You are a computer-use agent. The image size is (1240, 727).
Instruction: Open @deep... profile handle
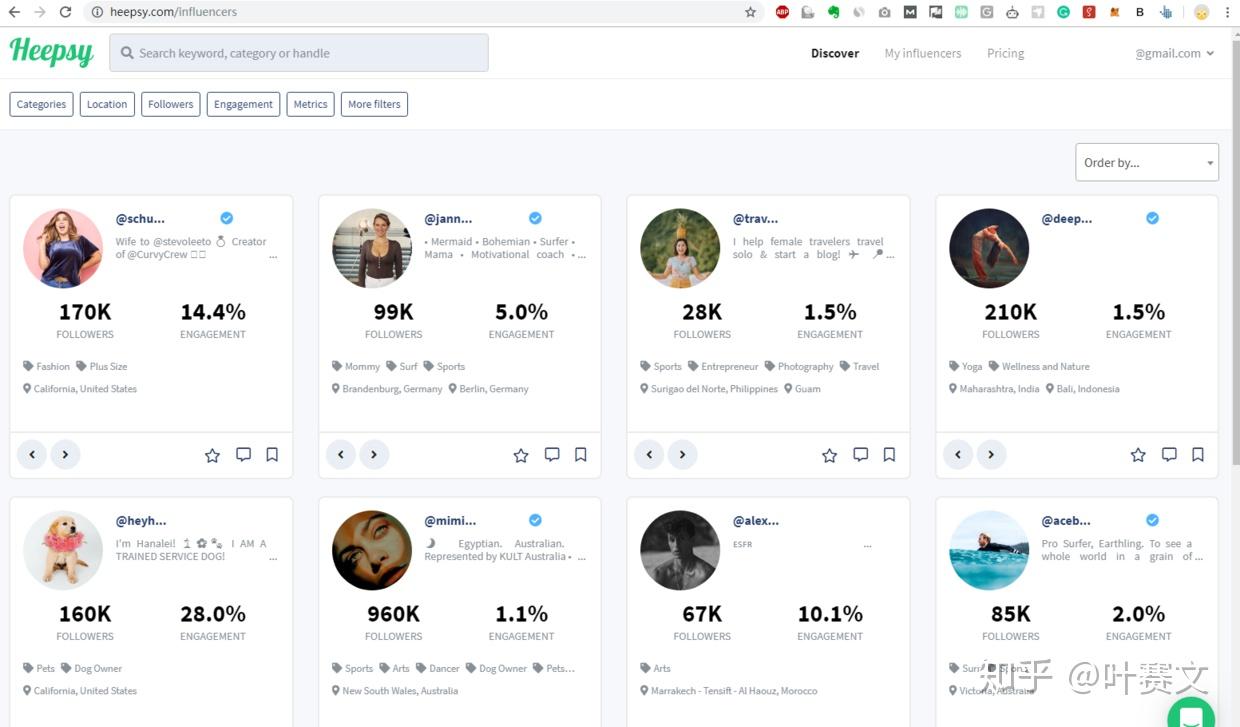1067,218
